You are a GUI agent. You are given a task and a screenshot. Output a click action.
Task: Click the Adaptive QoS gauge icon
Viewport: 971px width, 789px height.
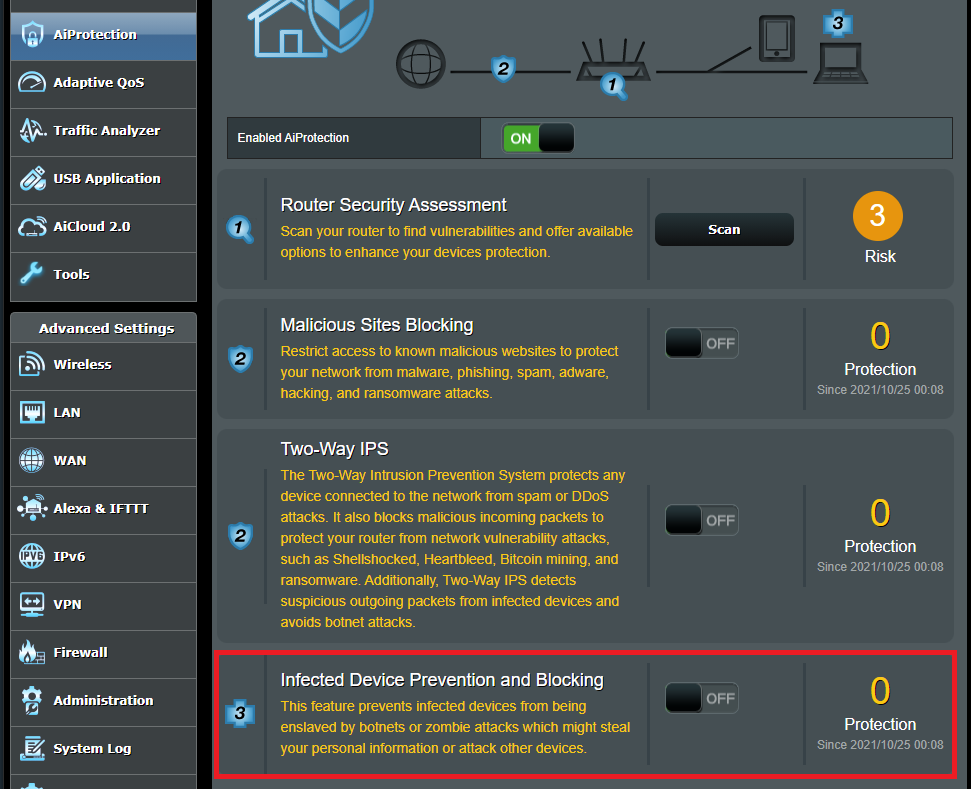[32, 82]
